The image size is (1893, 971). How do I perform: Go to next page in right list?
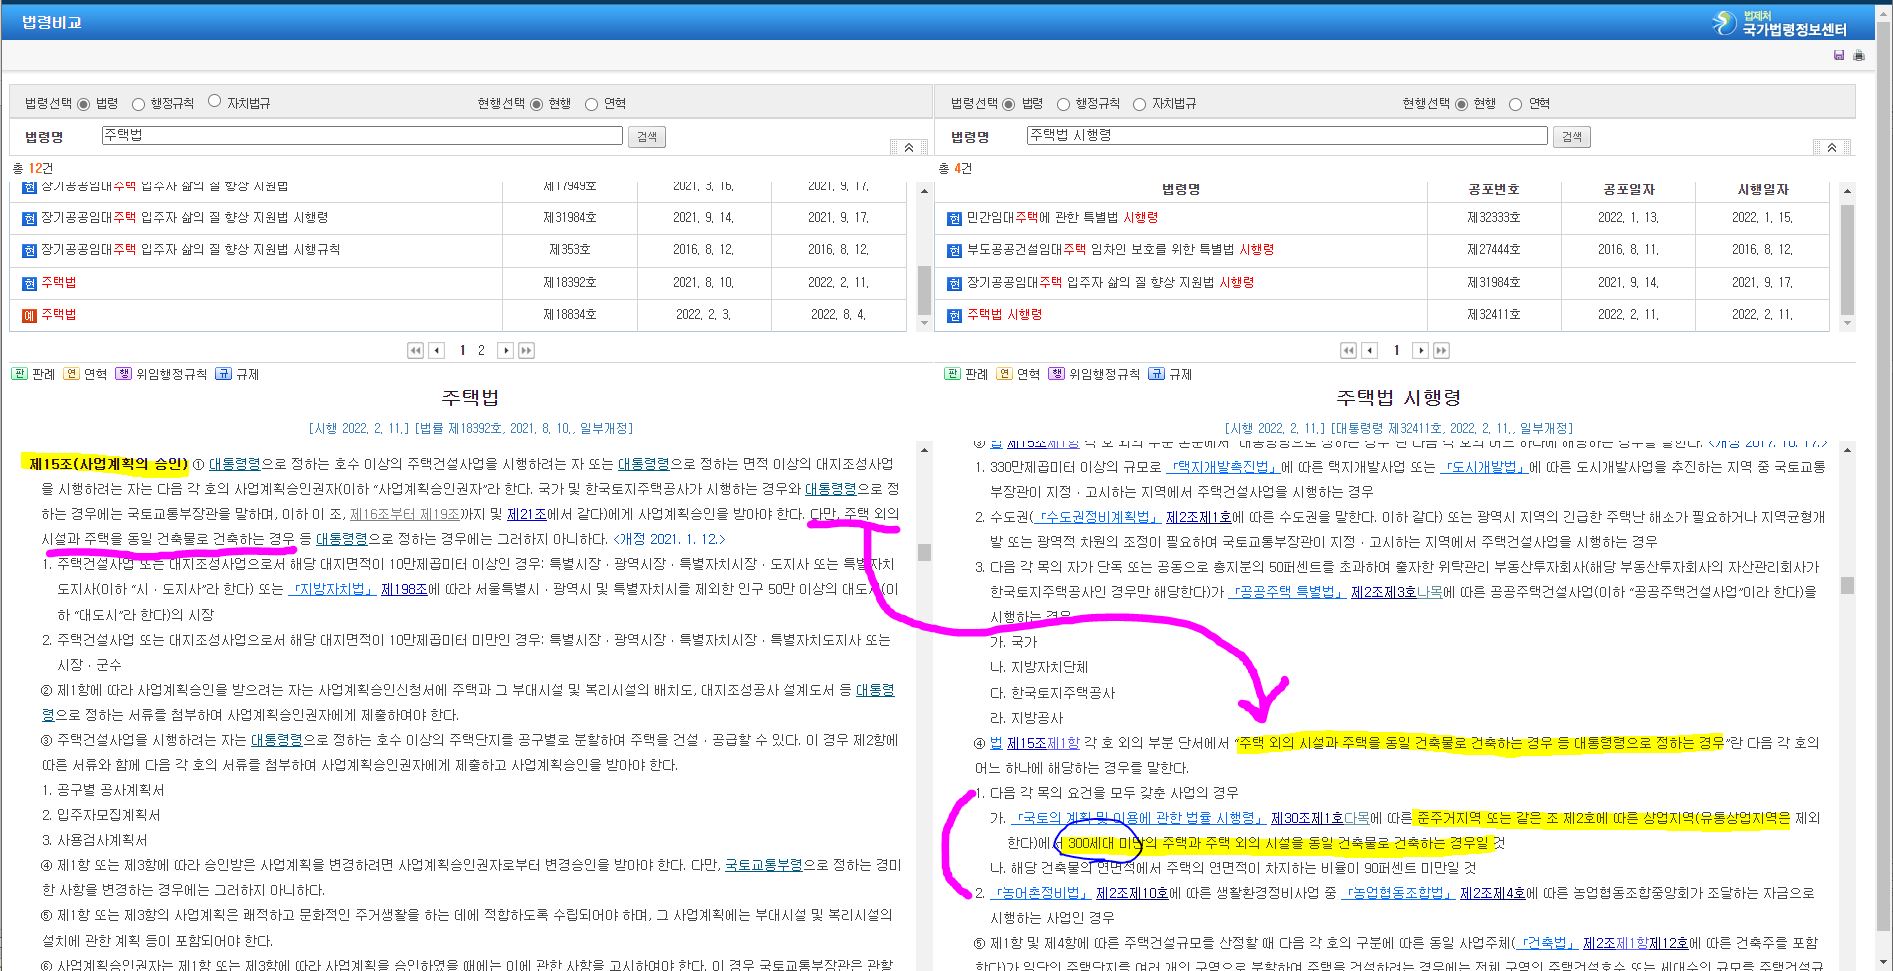tap(1420, 350)
